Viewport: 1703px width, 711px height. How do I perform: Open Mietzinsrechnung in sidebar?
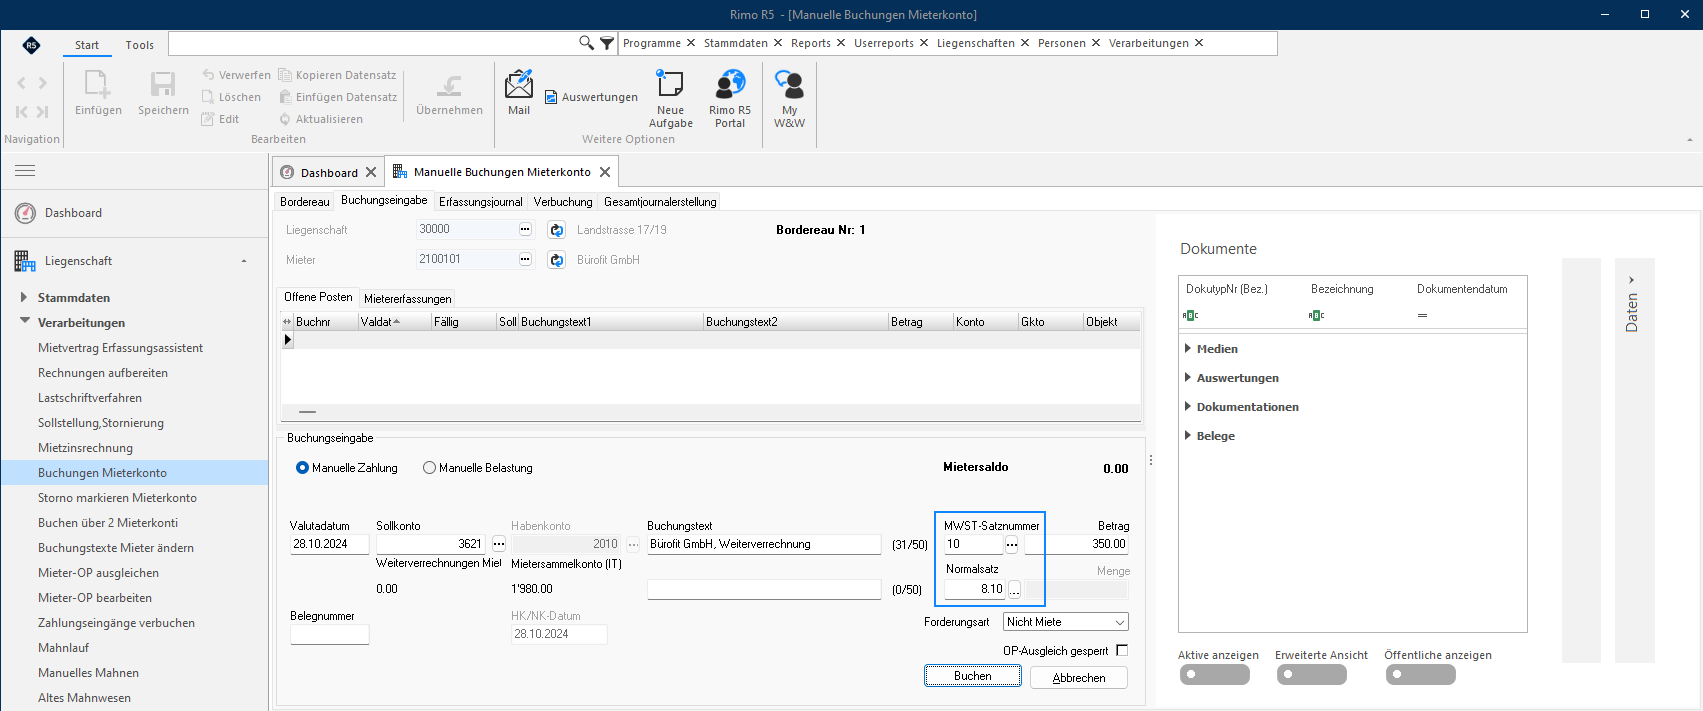coord(85,448)
